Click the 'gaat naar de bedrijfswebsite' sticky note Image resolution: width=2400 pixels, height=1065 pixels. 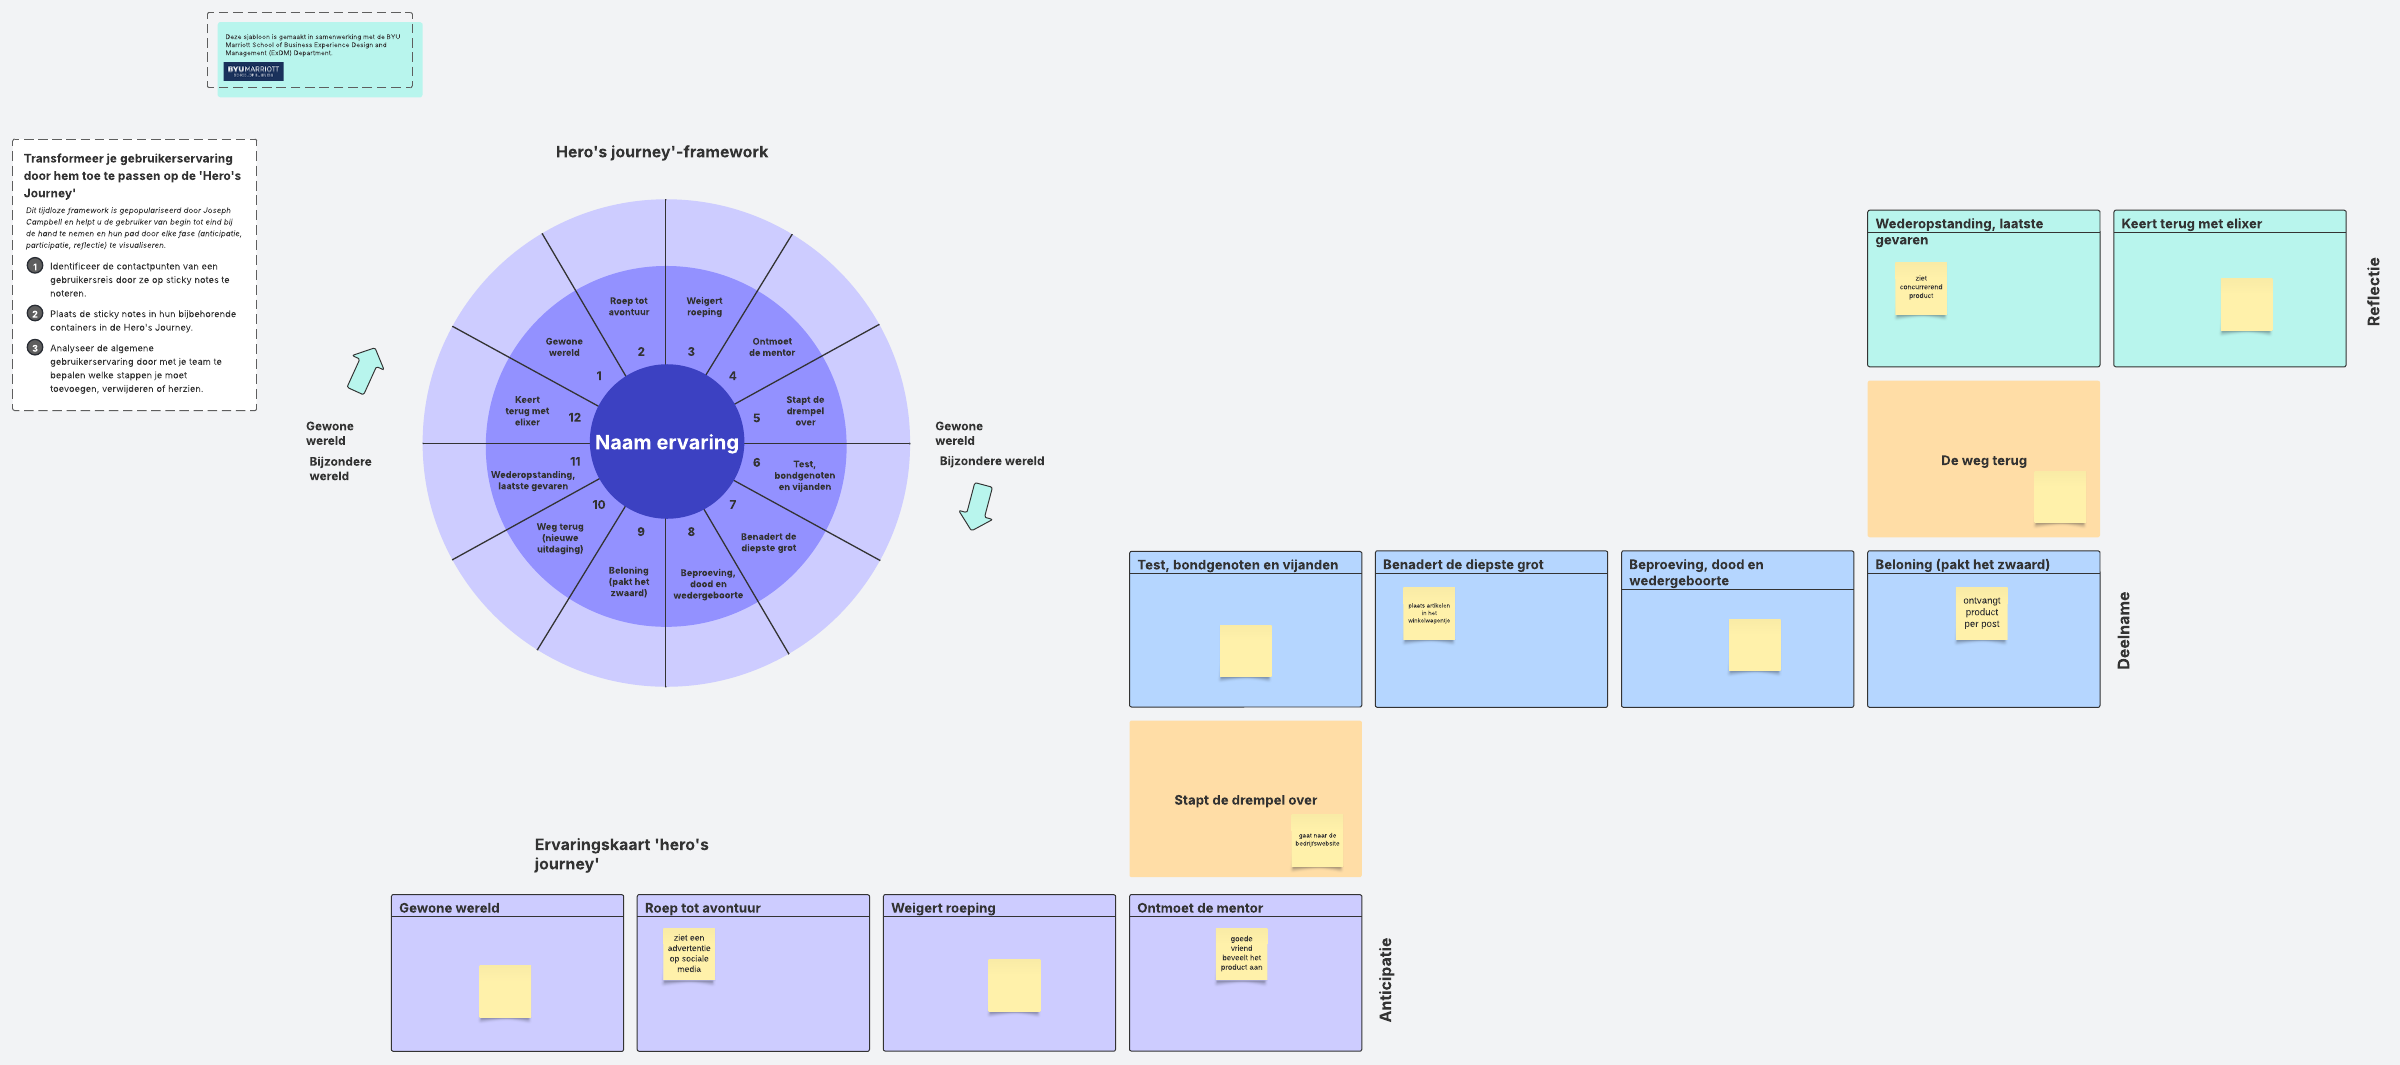tap(1317, 840)
